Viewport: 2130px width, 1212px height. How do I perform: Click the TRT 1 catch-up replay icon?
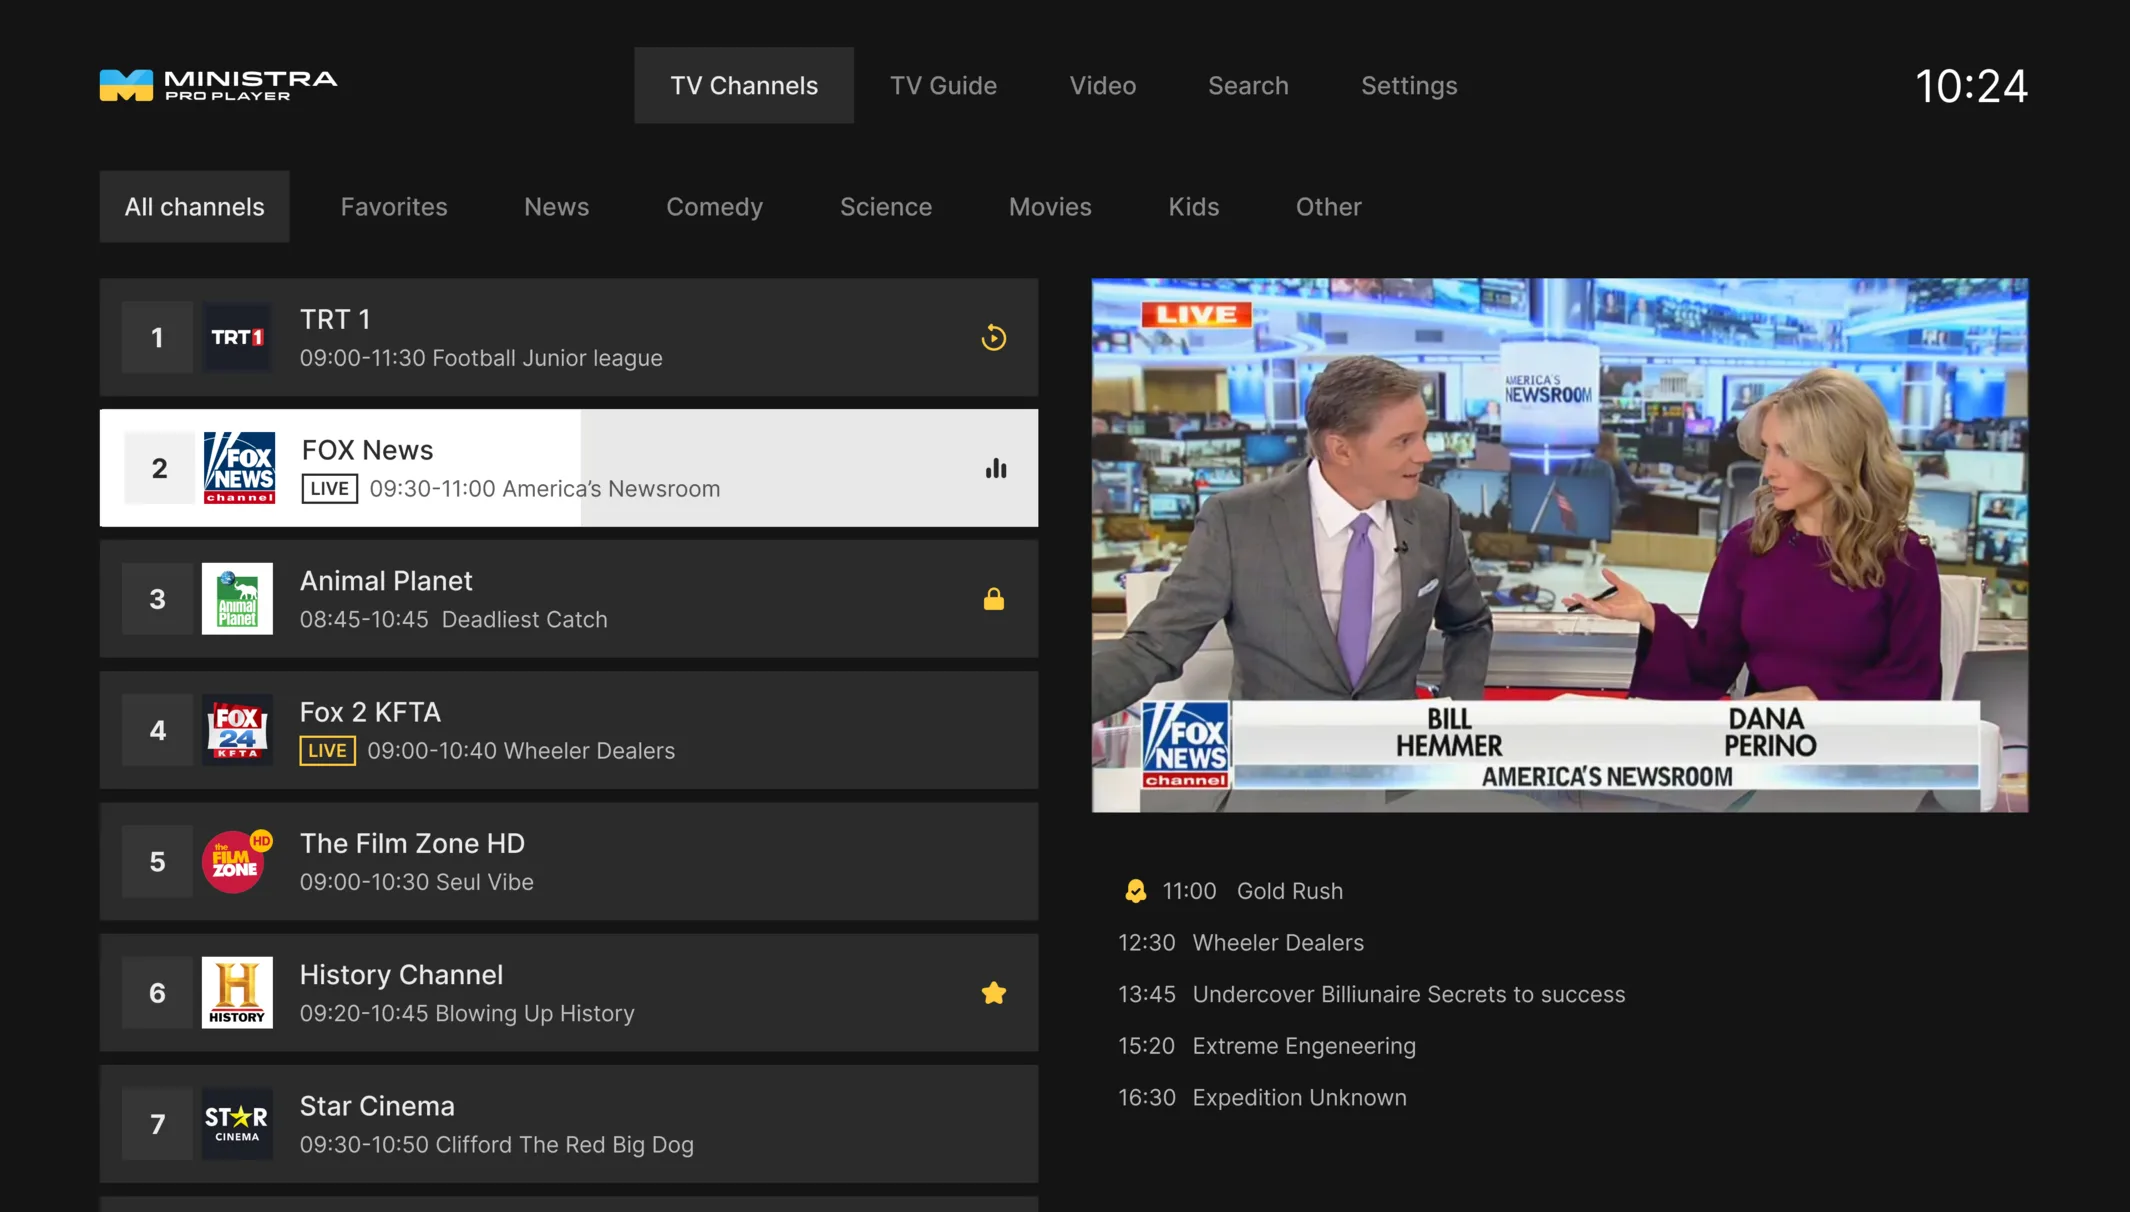click(993, 338)
